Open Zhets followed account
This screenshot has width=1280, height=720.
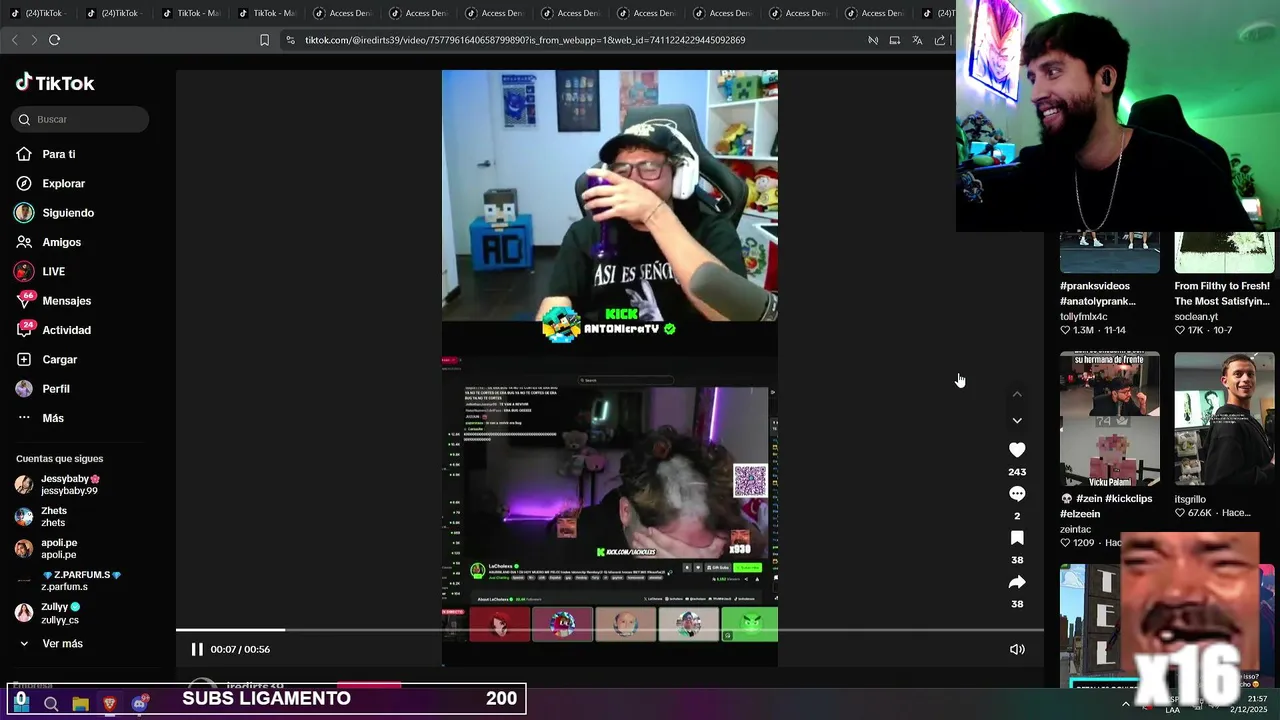click(42, 517)
